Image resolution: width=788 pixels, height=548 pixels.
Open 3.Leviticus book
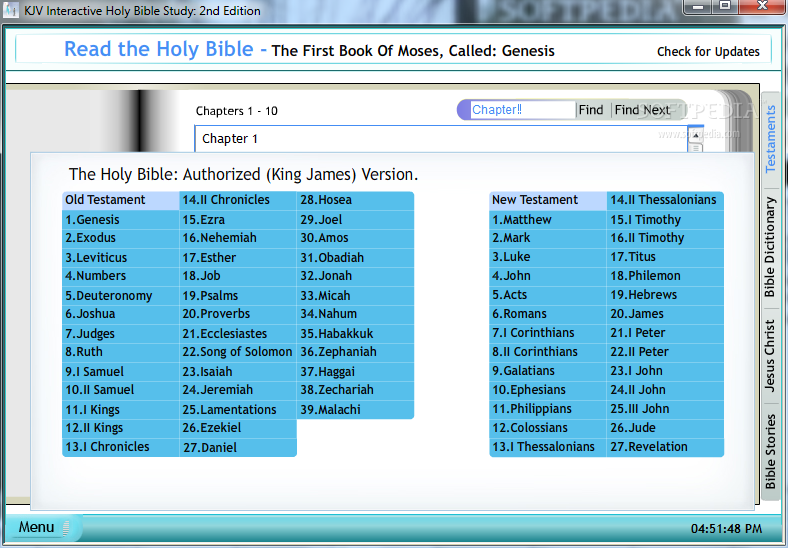click(x=121, y=257)
